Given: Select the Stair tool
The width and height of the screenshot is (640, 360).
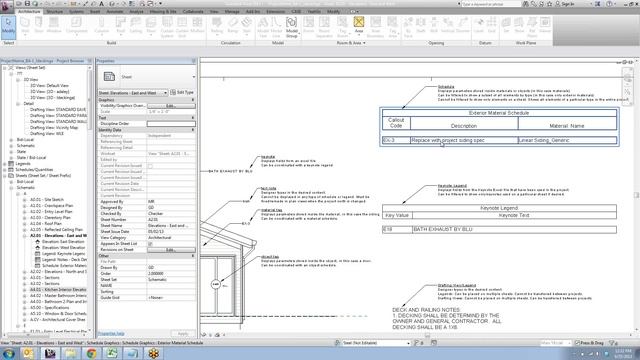Looking at the screenshot, I should coord(247,25).
